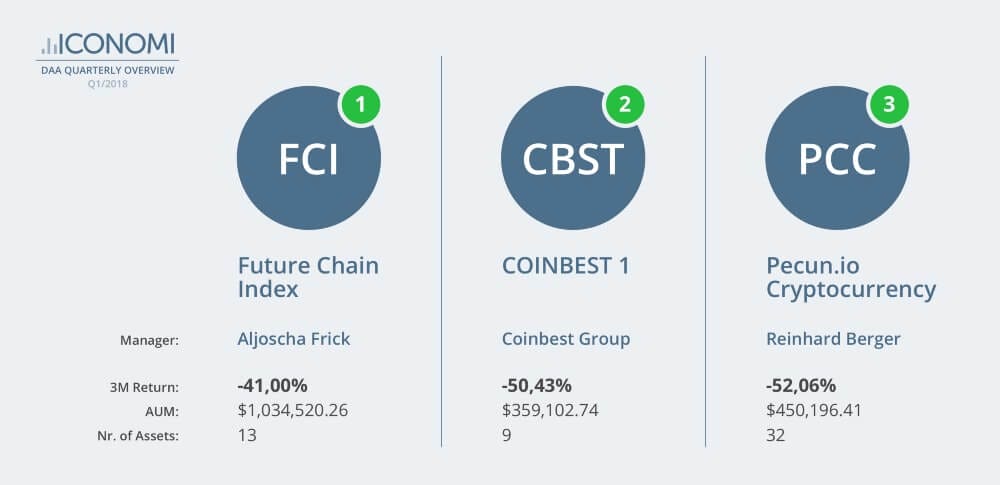This screenshot has height=485, width=1000.
Task: Click the -50,43% return value
Action: pos(537,386)
